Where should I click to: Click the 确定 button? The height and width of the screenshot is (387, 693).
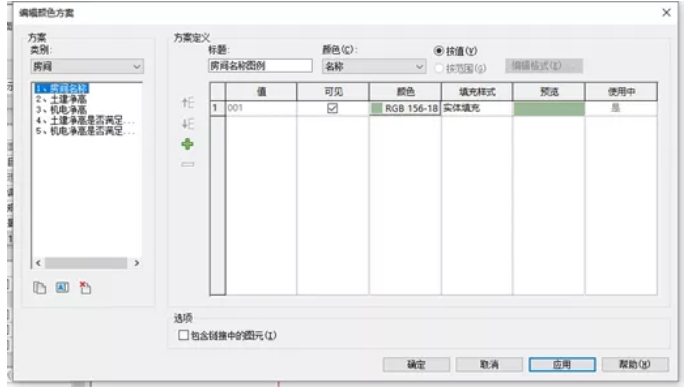pos(416,364)
